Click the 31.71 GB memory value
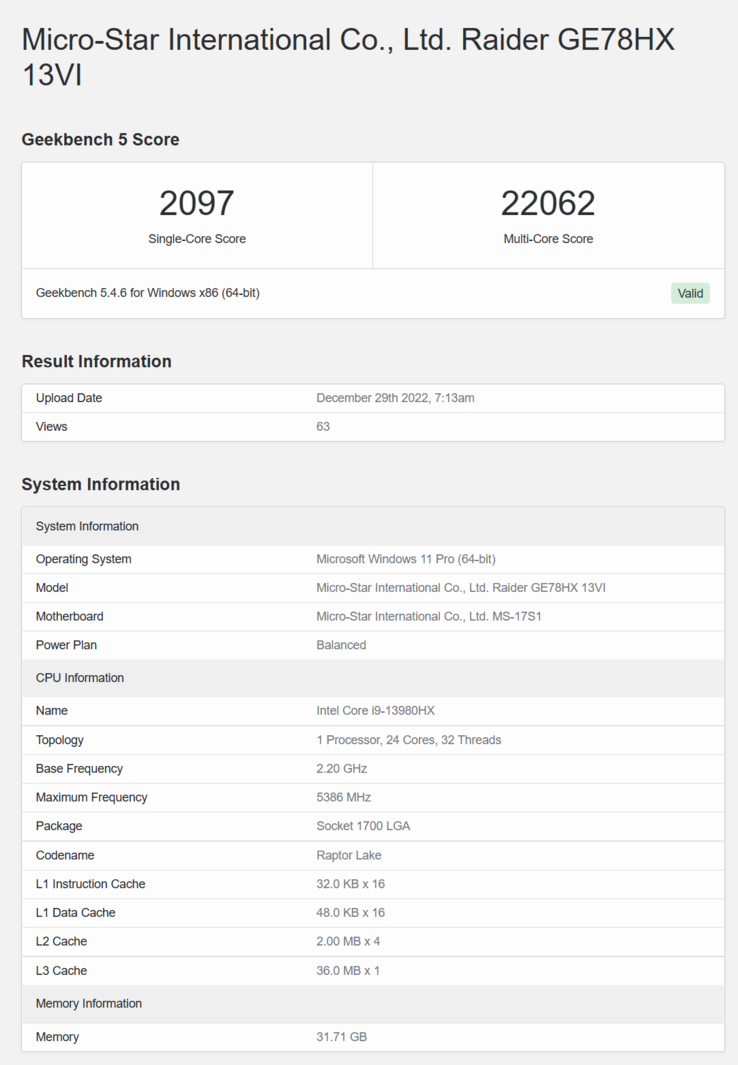Viewport: 738px width, 1065px height. pos(341,1037)
